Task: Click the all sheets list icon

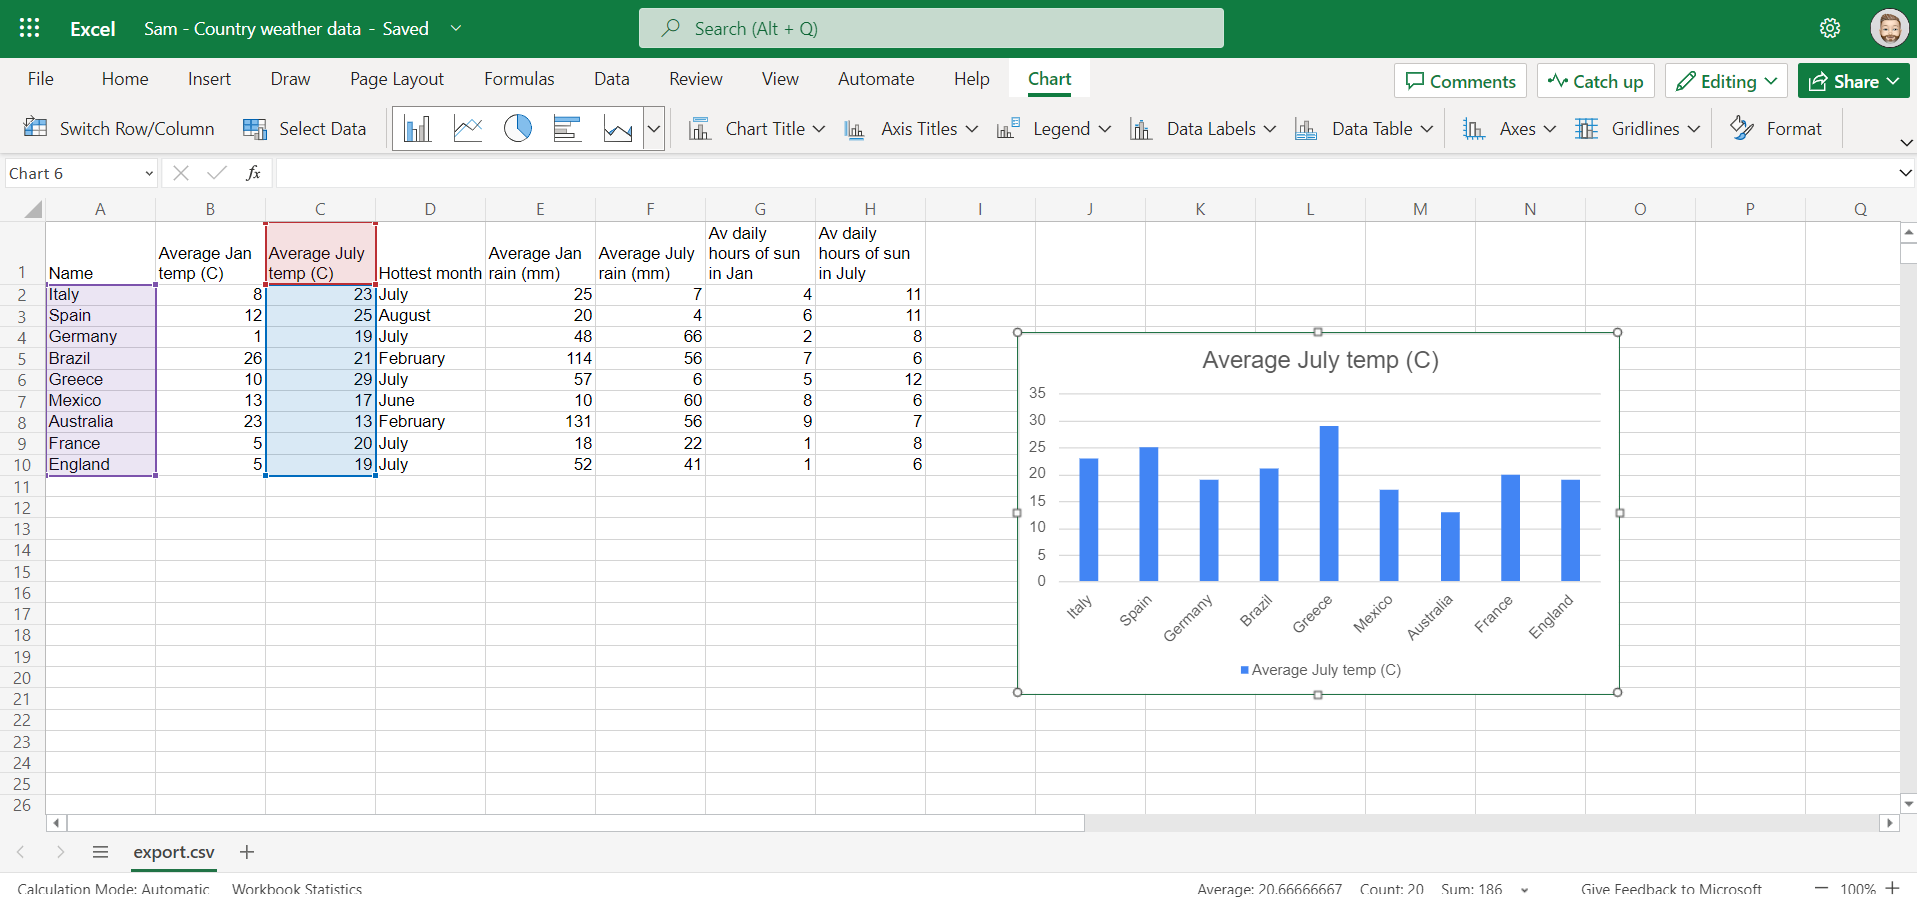Action: [x=100, y=852]
